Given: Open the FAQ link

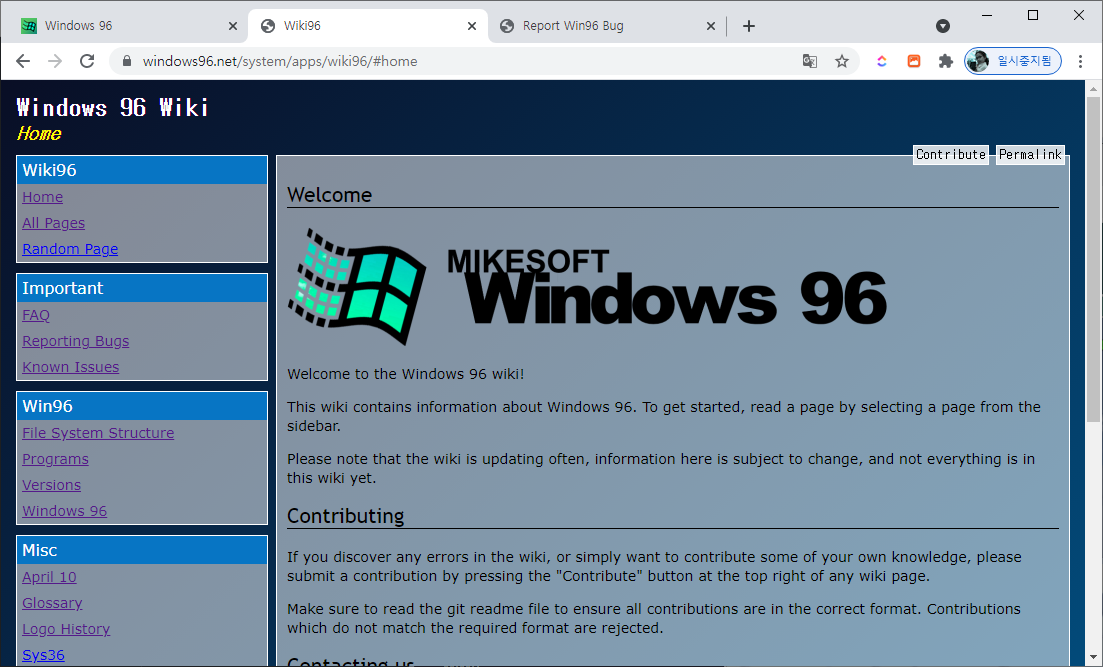Looking at the screenshot, I should pyautogui.click(x=36, y=315).
